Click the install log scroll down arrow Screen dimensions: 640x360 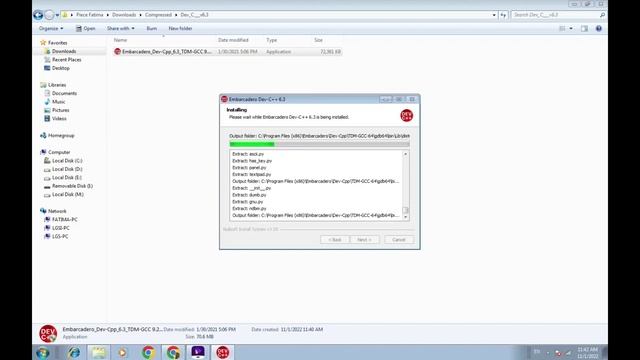click(405, 217)
